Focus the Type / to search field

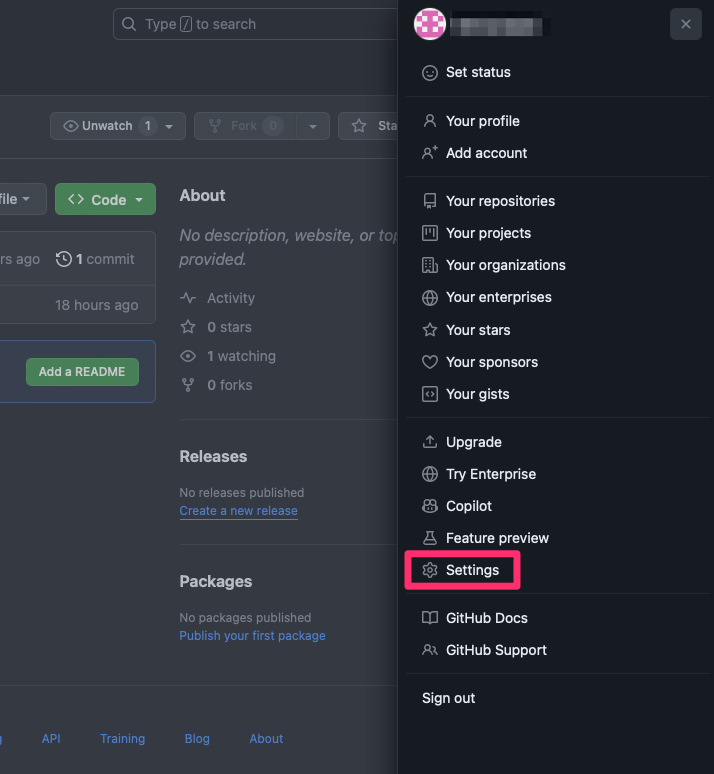(x=255, y=24)
